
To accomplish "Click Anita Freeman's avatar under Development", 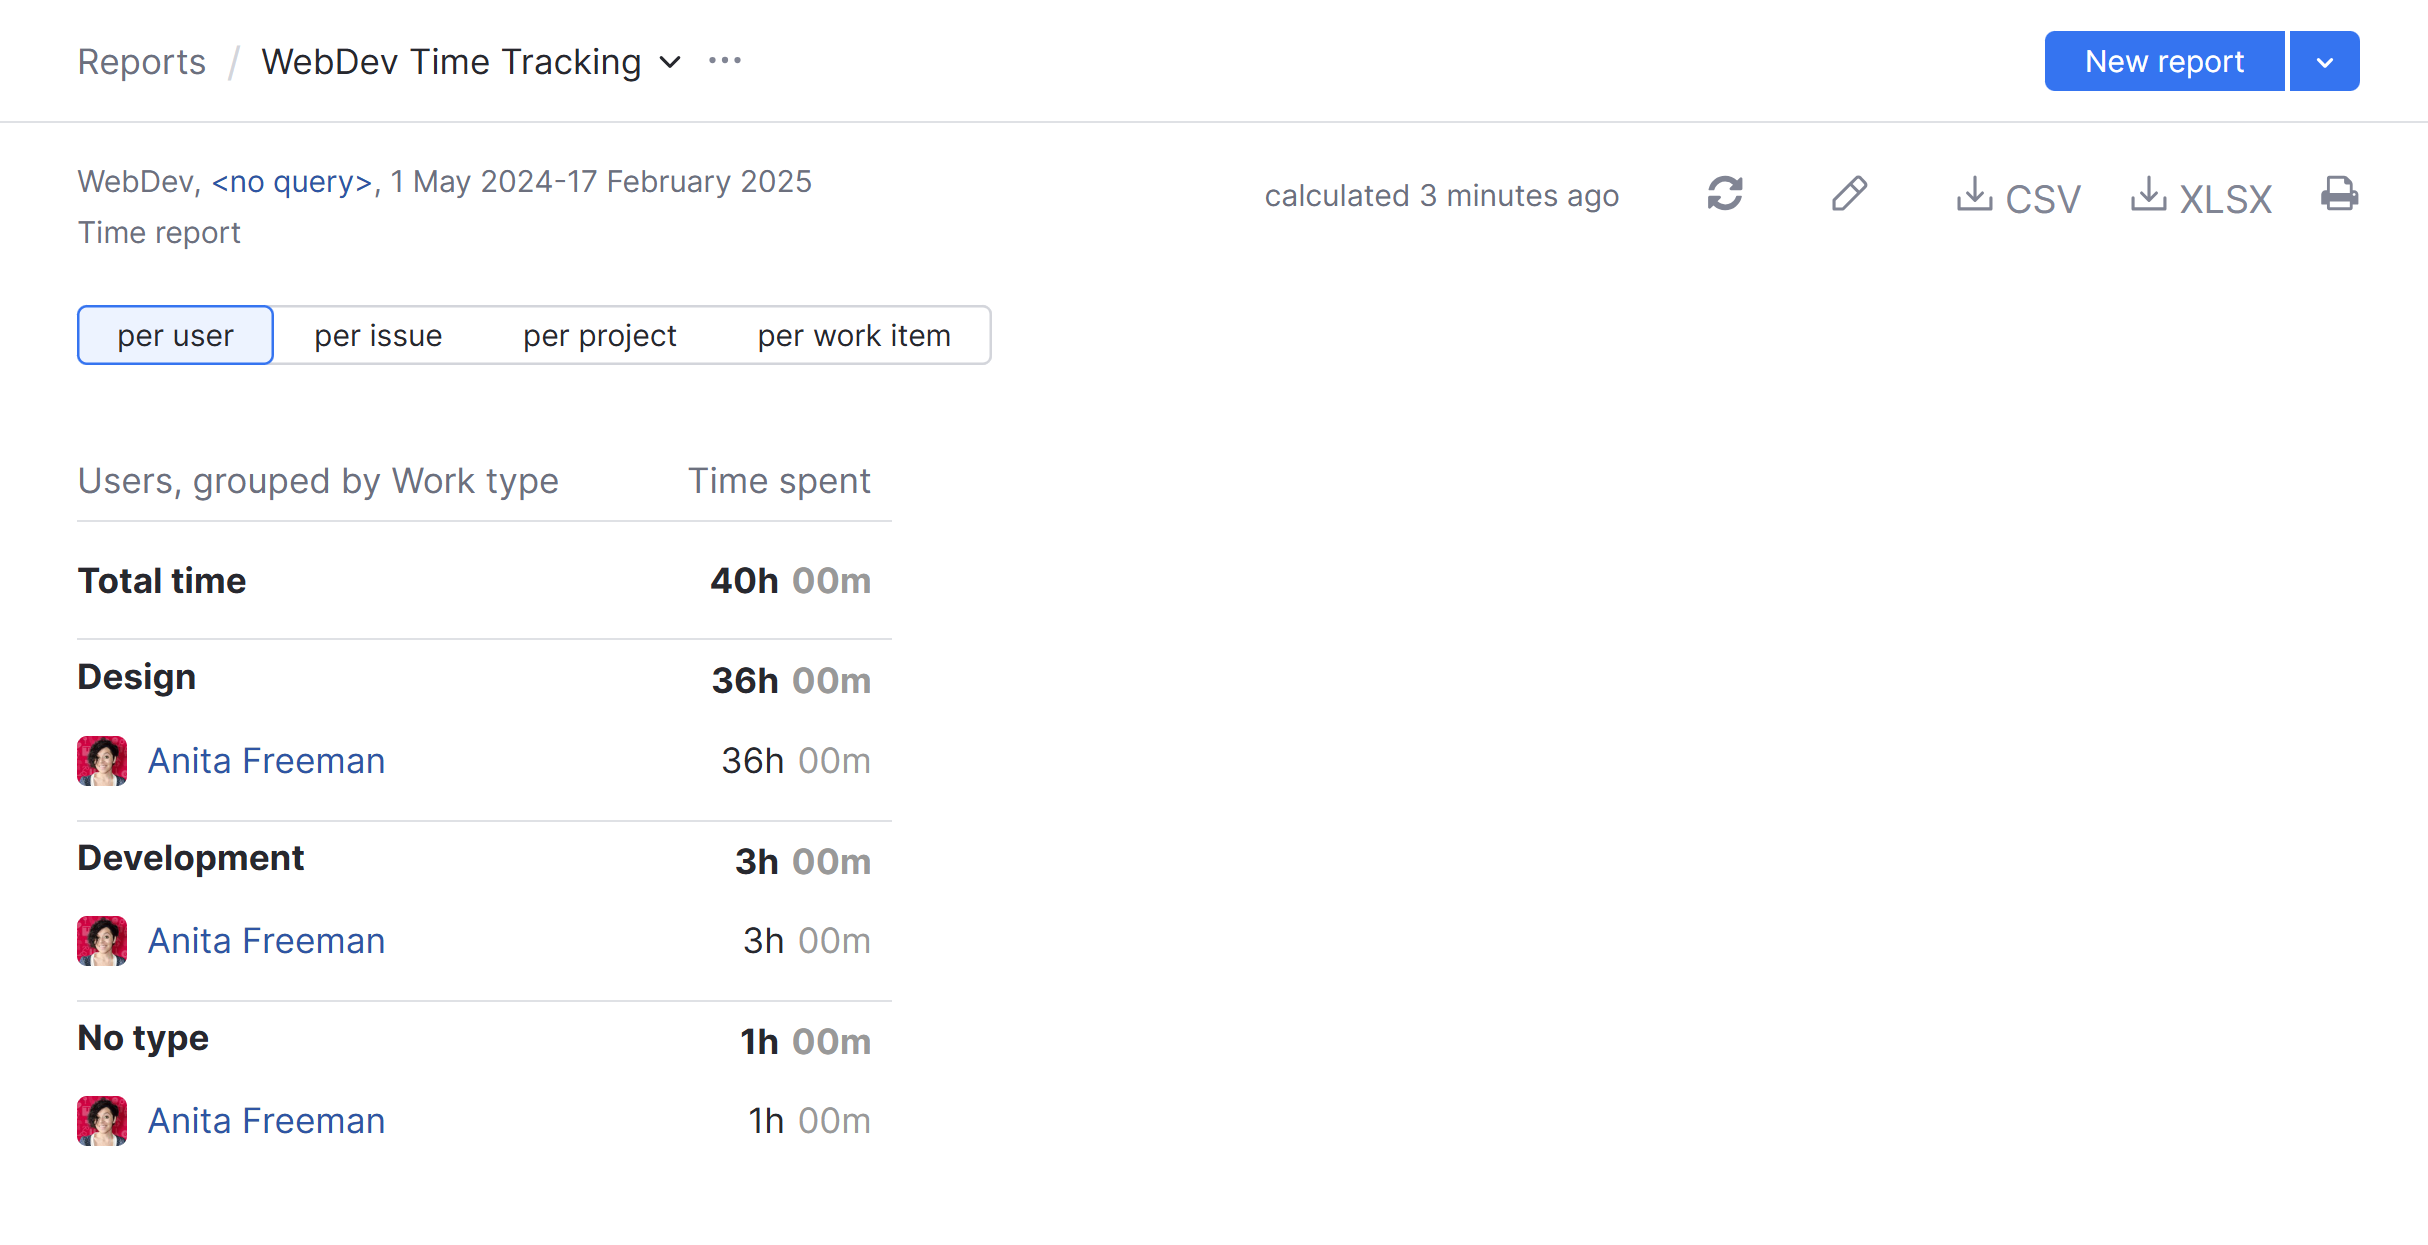I will point(102,940).
